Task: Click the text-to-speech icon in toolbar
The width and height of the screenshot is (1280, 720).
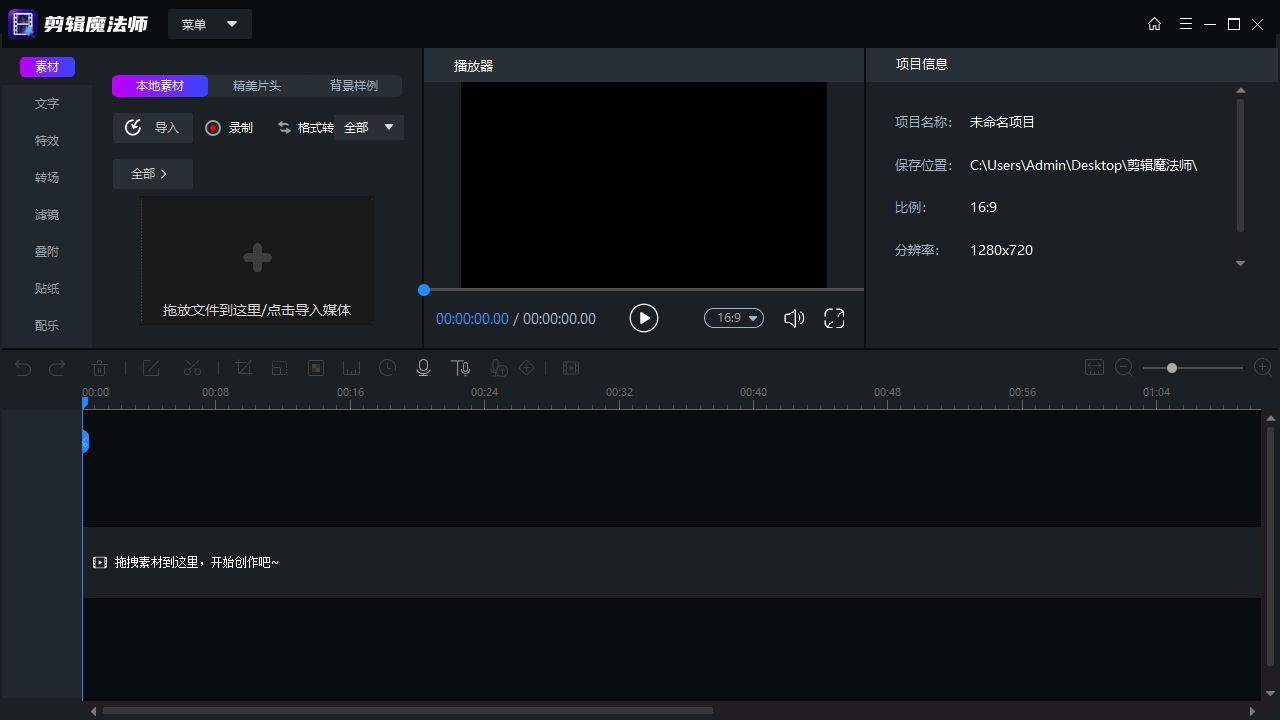Action: coord(460,367)
